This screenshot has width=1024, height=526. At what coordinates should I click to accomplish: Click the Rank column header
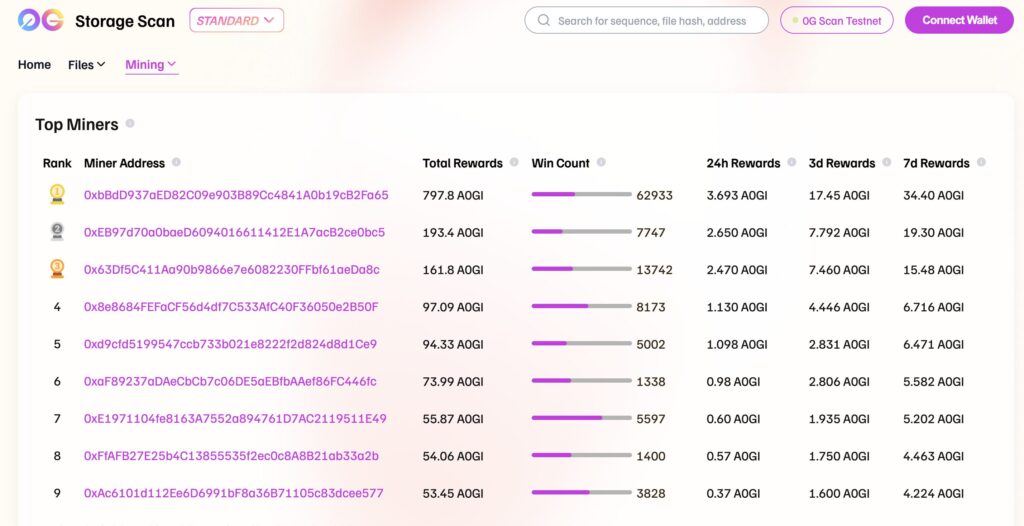[x=57, y=163]
